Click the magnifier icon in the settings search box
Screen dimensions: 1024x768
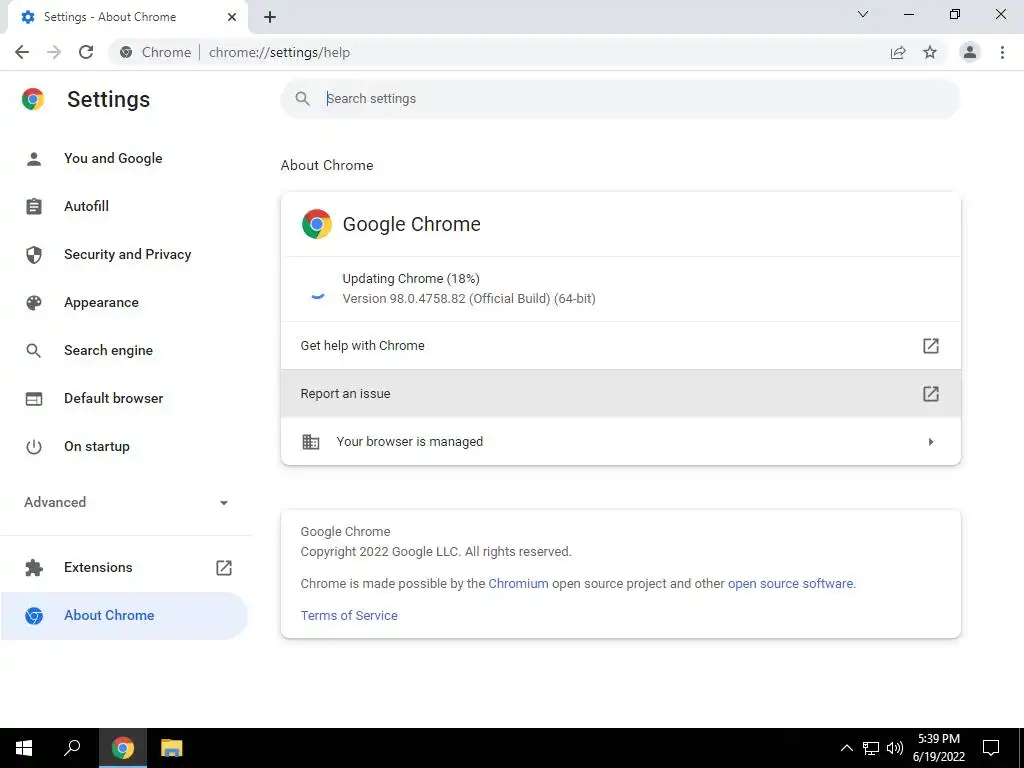click(302, 99)
